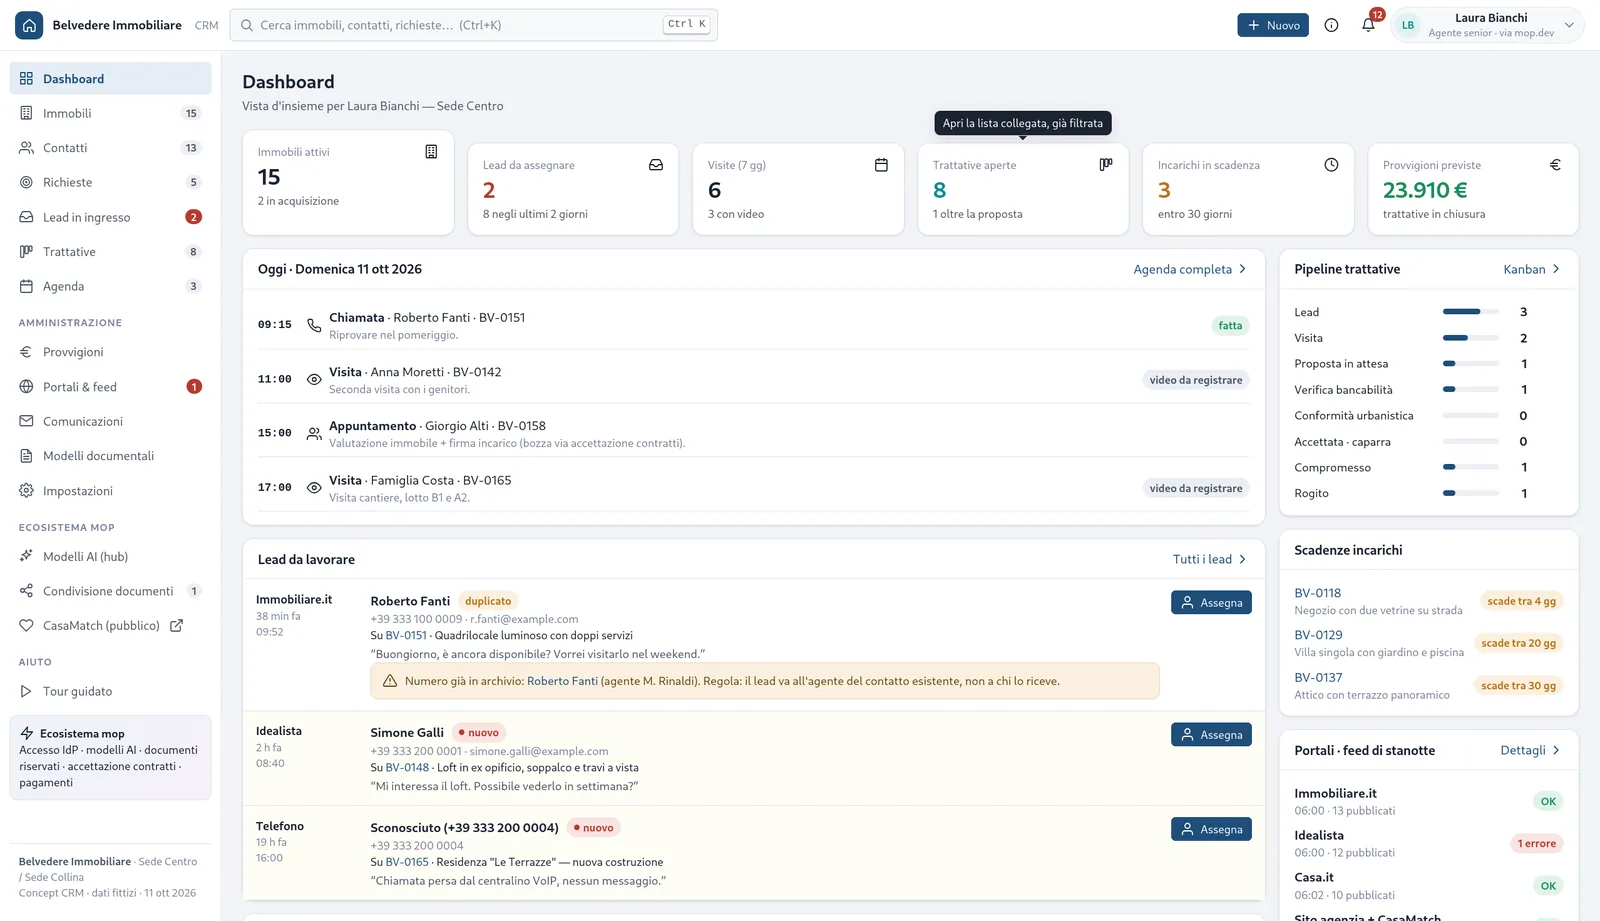Open the notifications bell icon

click(x=1368, y=25)
